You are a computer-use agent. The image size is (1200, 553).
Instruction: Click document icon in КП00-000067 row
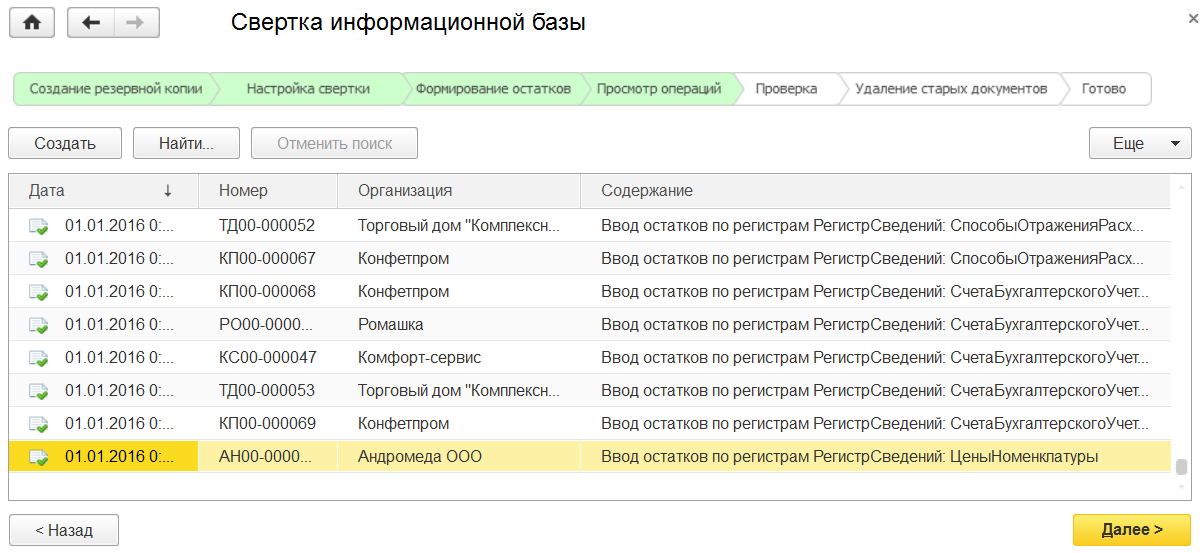(x=39, y=259)
